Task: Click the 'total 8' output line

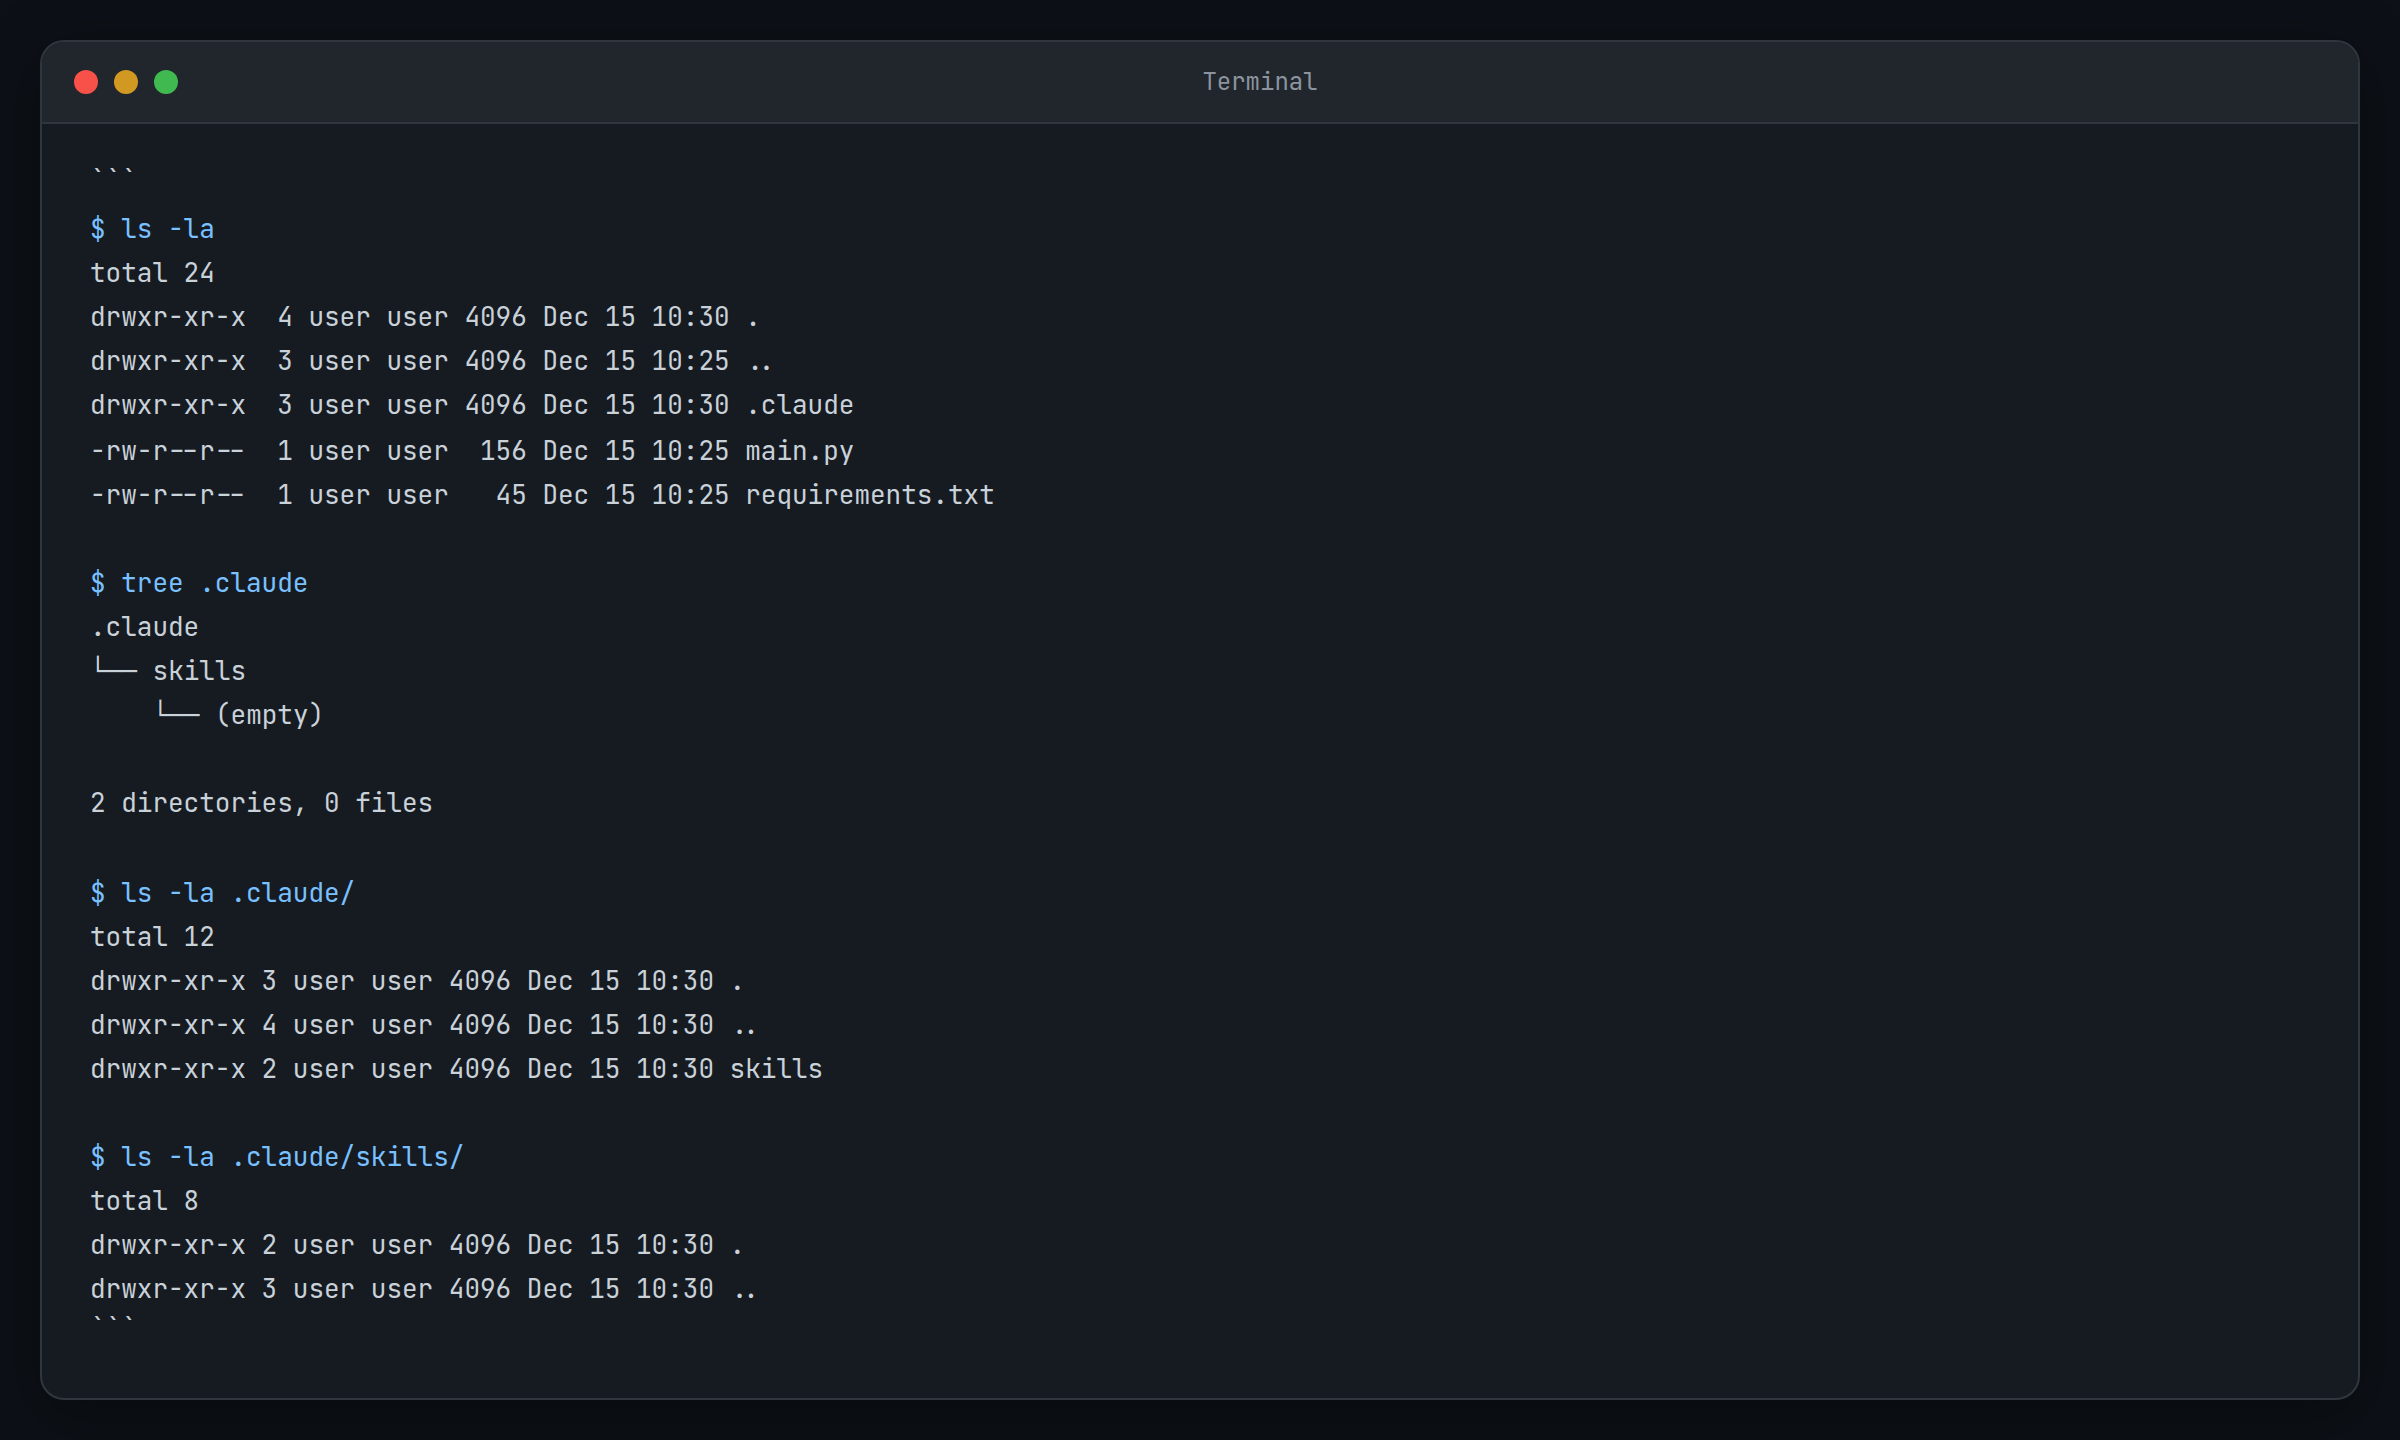Action: (144, 1200)
